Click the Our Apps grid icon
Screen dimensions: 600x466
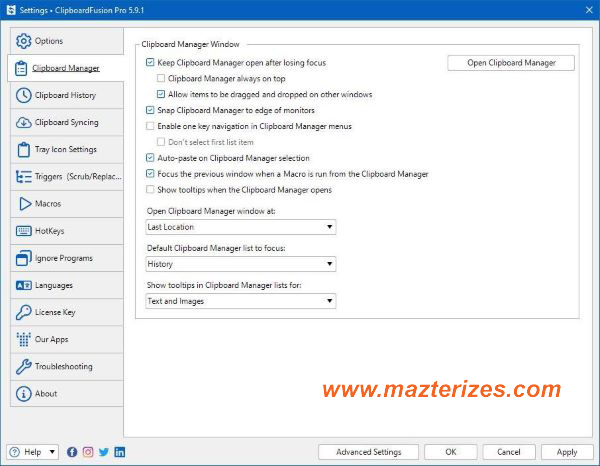[23, 339]
